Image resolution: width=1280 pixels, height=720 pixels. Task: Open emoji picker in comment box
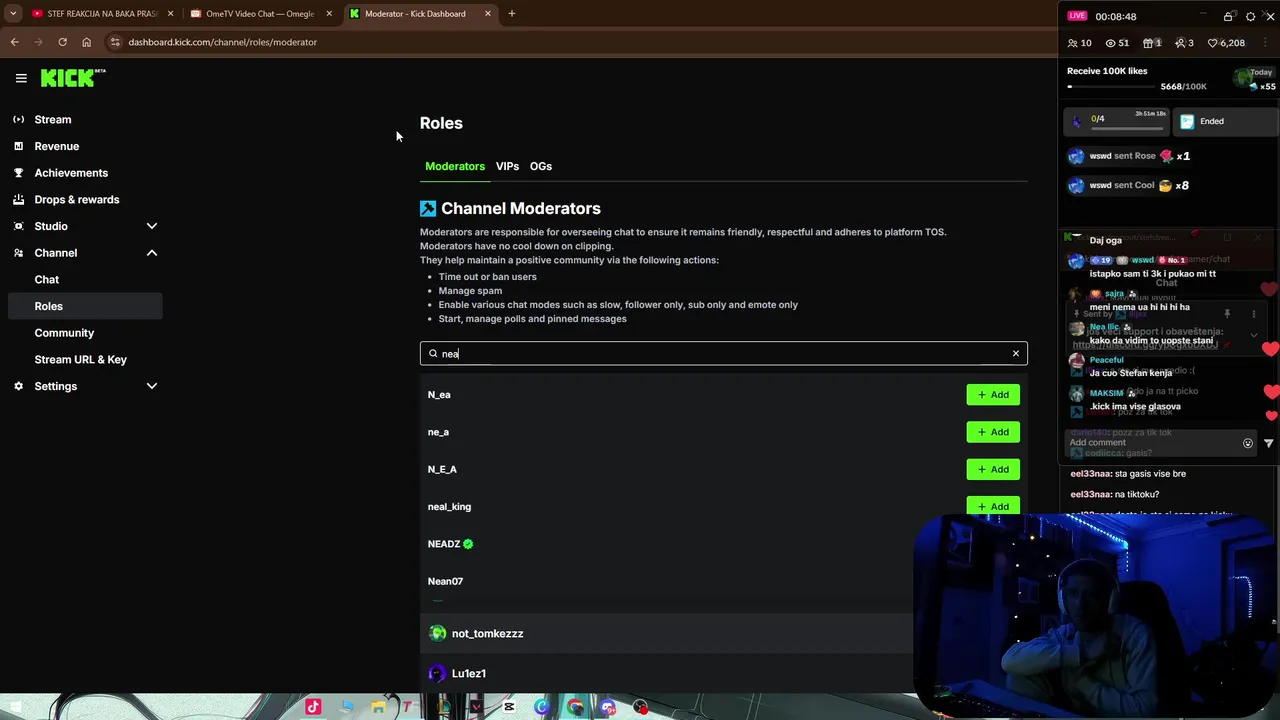point(1248,443)
